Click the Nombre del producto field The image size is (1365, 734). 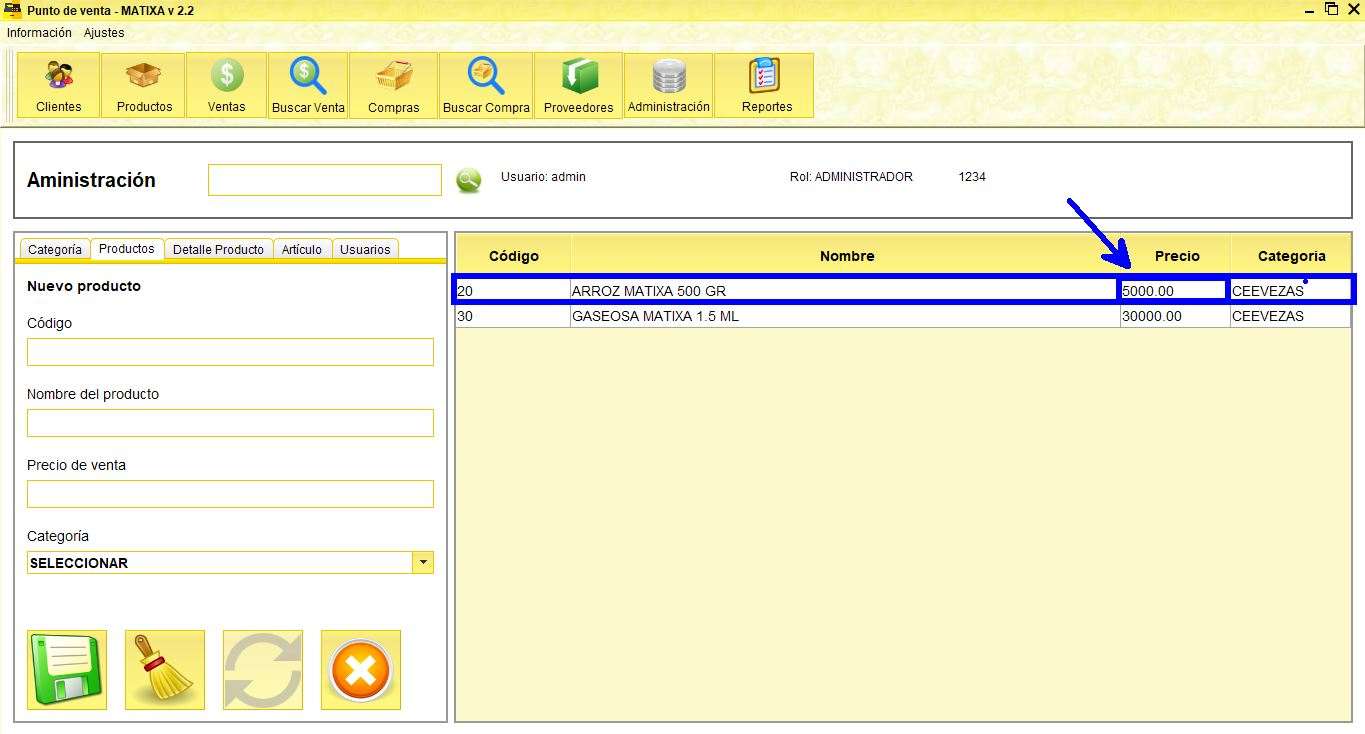point(230,423)
